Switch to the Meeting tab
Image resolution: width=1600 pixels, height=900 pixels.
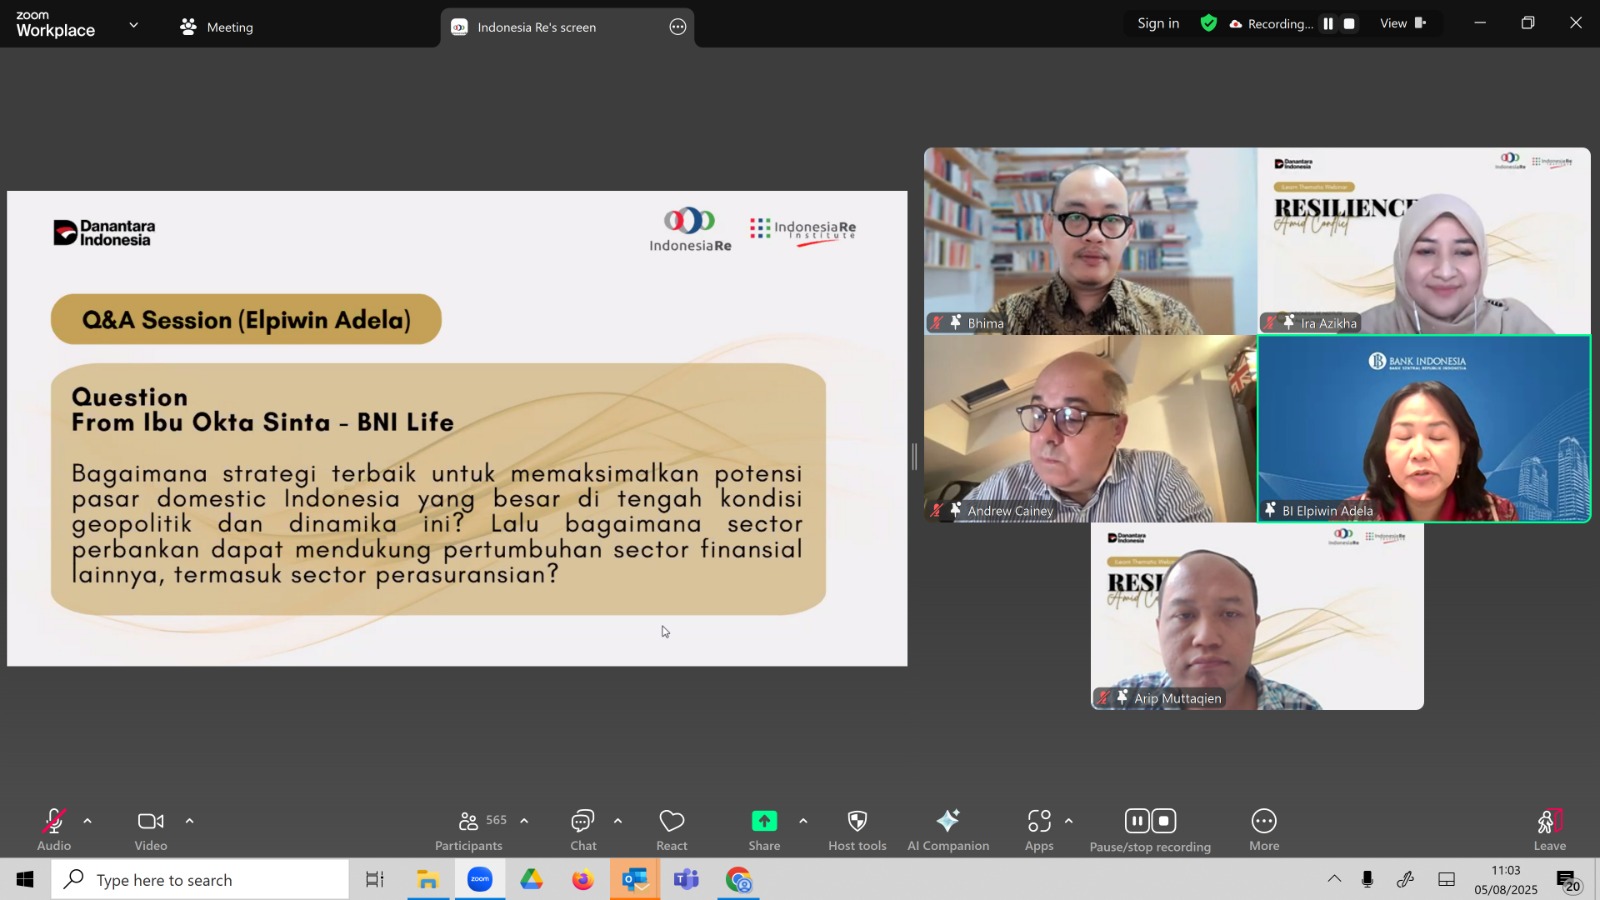point(216,27)
